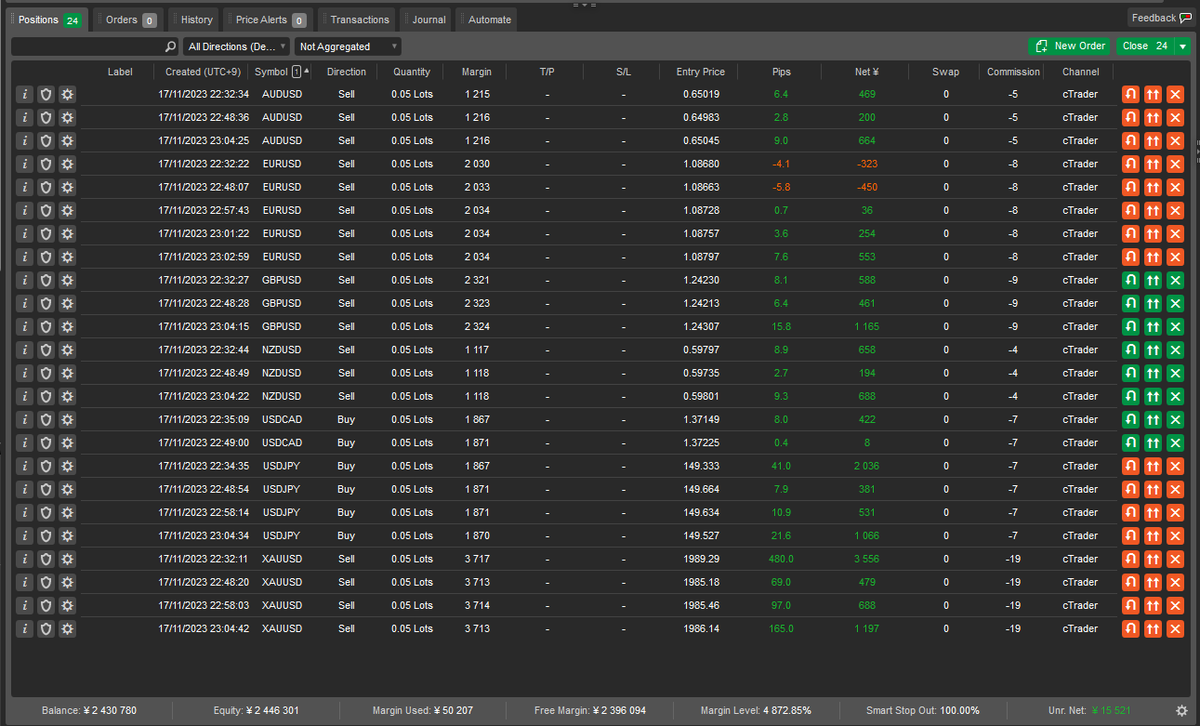Double the USDJPY position created at 22:34:35
The image size is (1200, 726).
click(1153, 466)
